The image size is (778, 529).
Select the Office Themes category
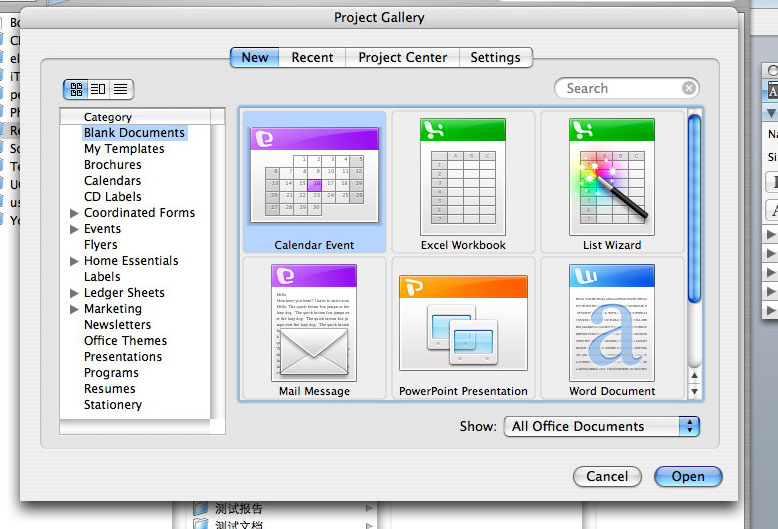click(x=126, y=340)
